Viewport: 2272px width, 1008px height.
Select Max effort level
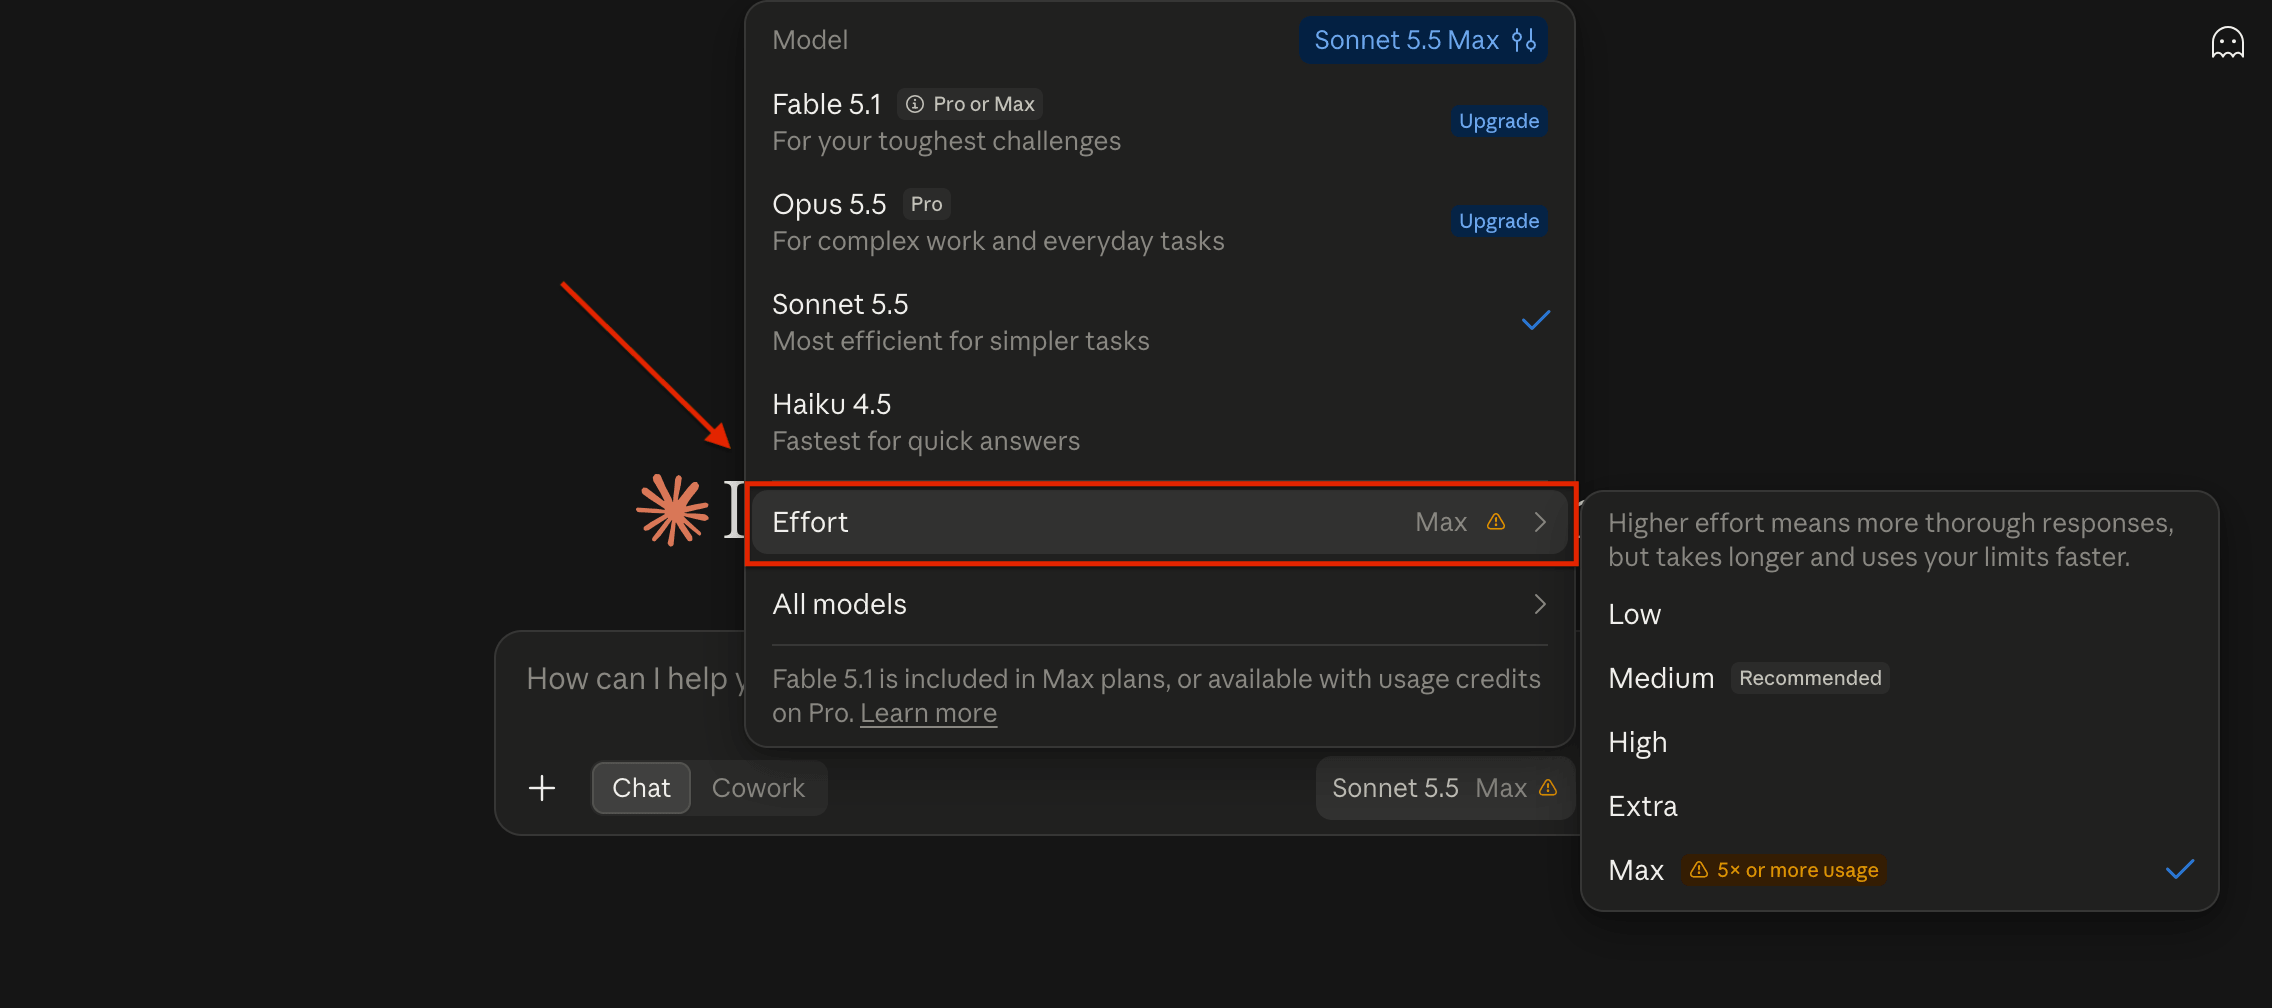pyautogui.click(x=1899, y=870)
